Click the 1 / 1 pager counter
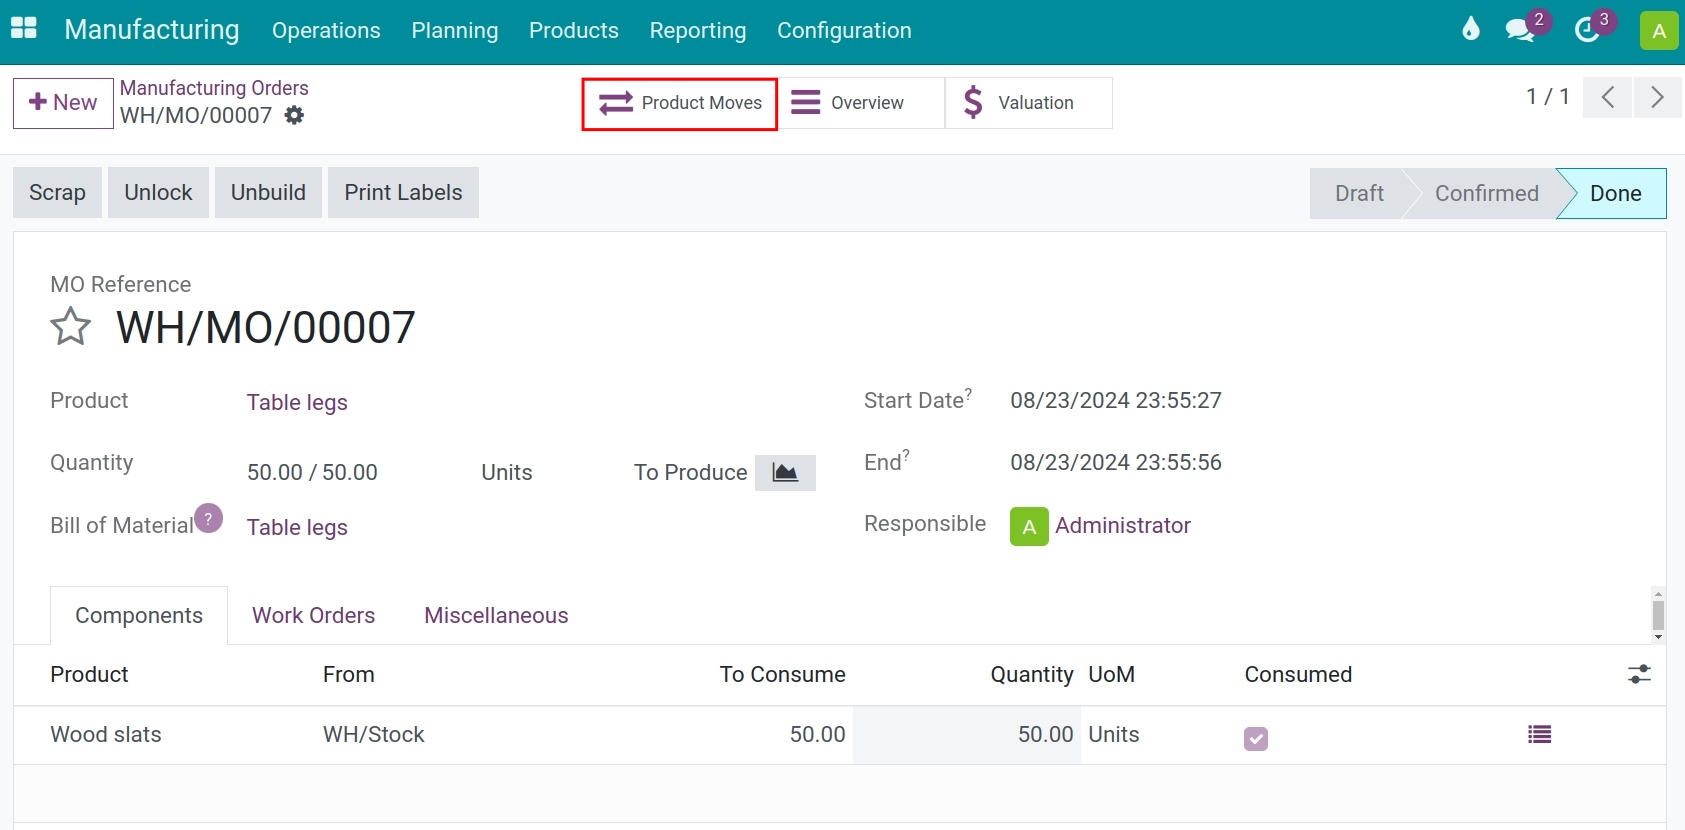Image resolution: width=1685 pixels, height=830 pixels. 1547,96
